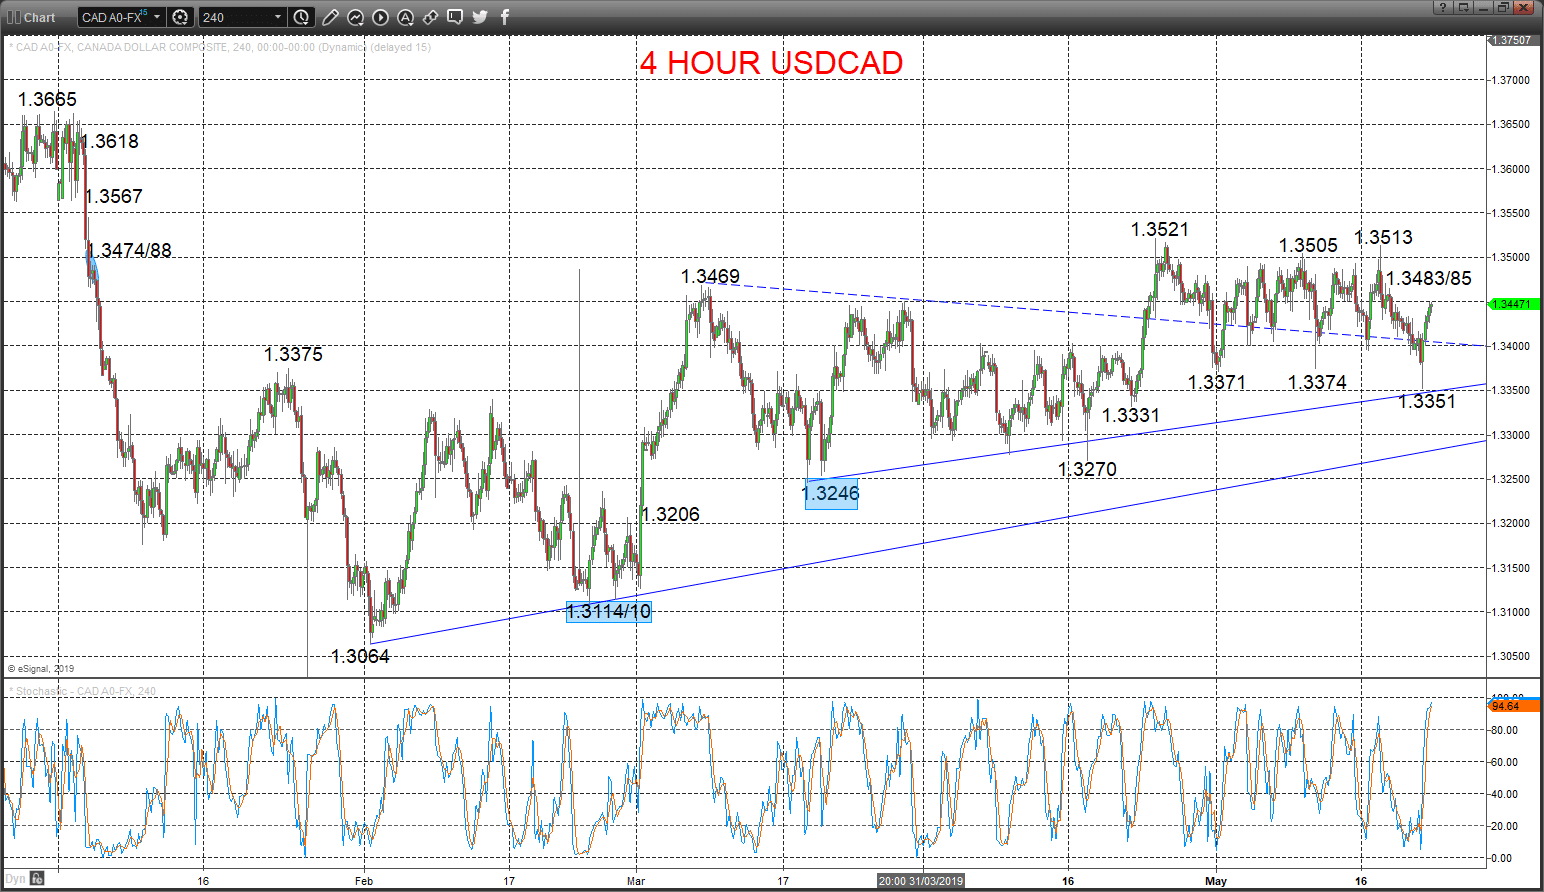The width and height of the screenshot is (1544, 892).
Task: Share chart via Twitter icon
Action: tap(480, 17)
